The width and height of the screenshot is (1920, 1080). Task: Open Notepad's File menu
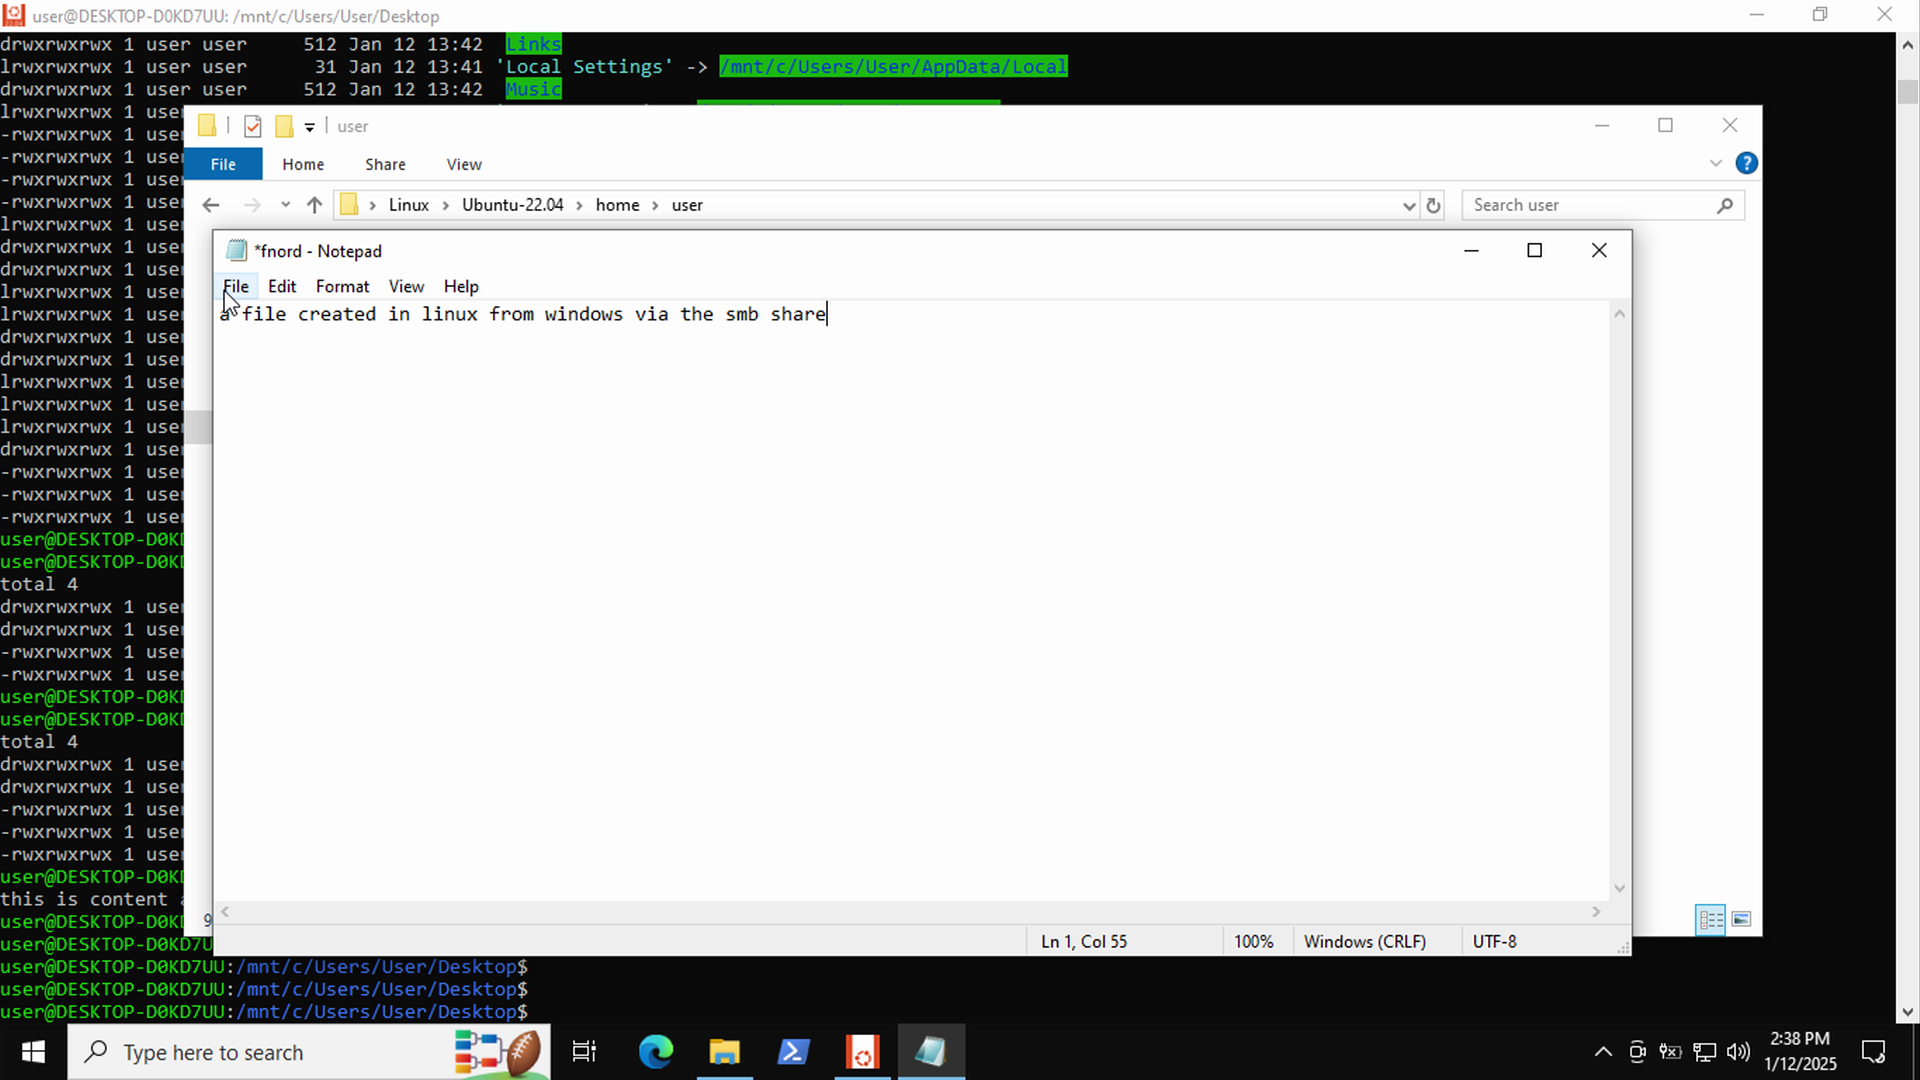pos(235,286)
